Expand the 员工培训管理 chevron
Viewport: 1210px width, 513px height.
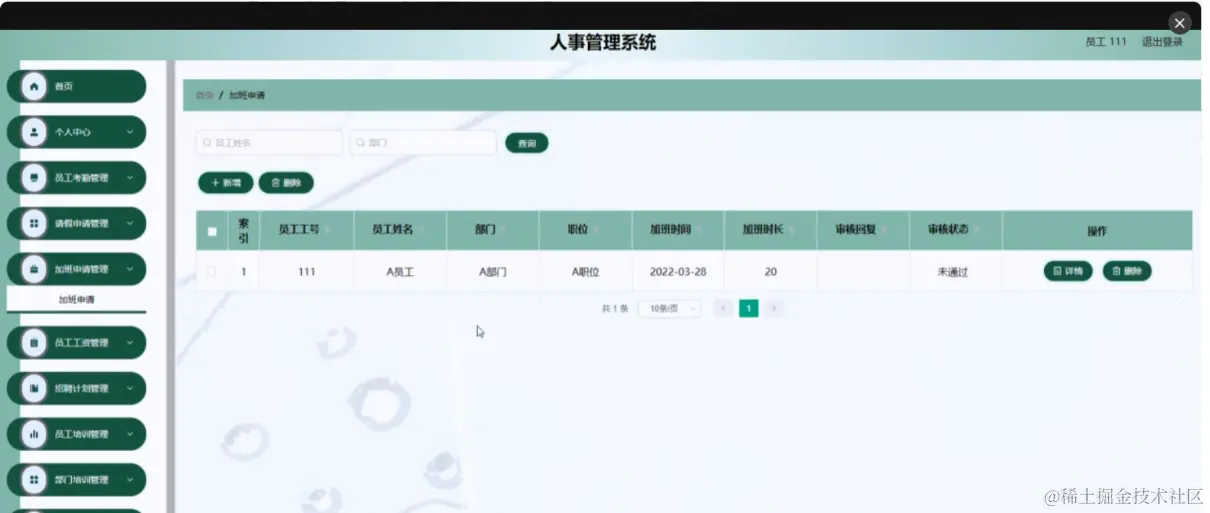[130, 434]
